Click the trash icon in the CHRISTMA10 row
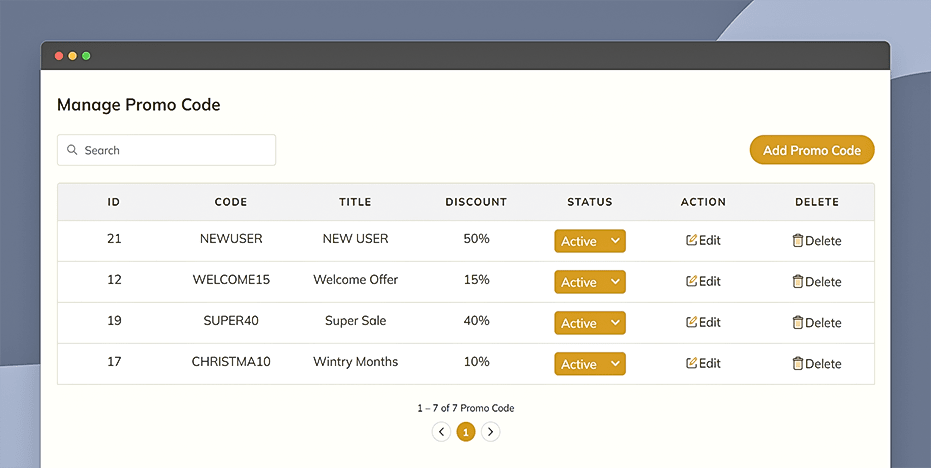Image resolution: width=931 pixels, height=468 pixels. [798, 363]
